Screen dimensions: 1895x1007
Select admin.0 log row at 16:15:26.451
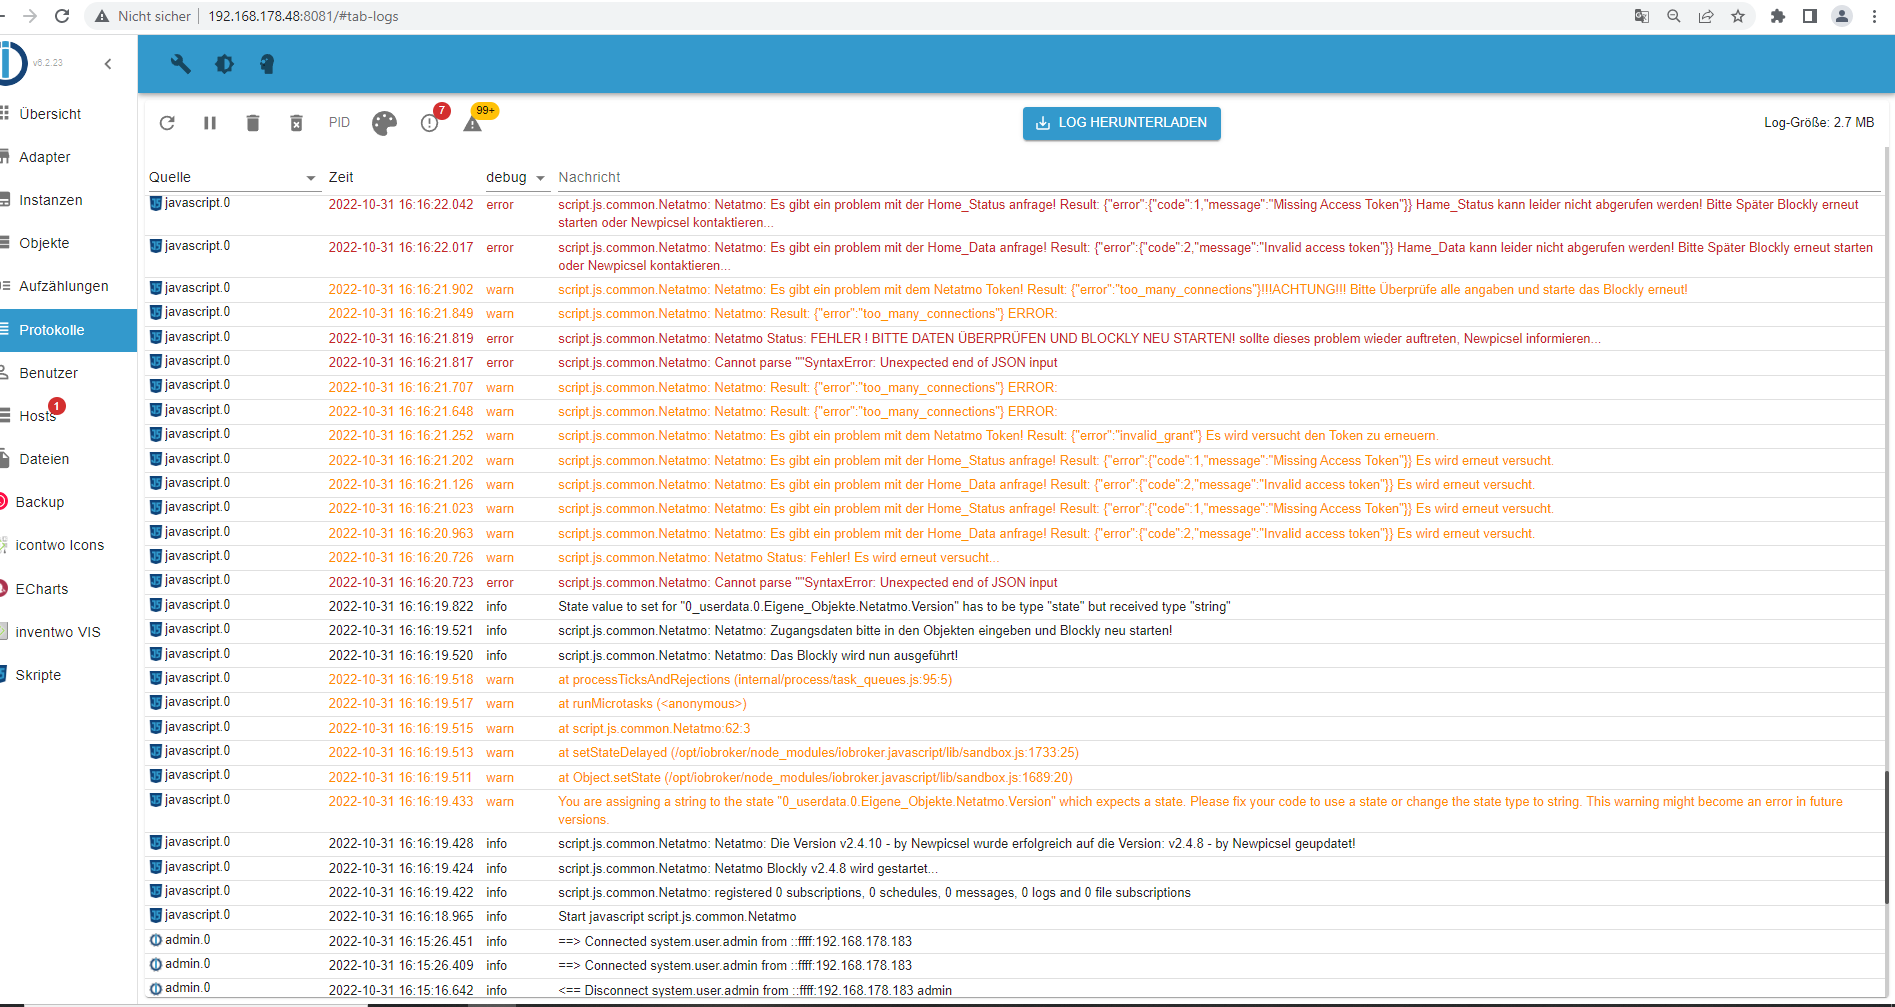1013,942
